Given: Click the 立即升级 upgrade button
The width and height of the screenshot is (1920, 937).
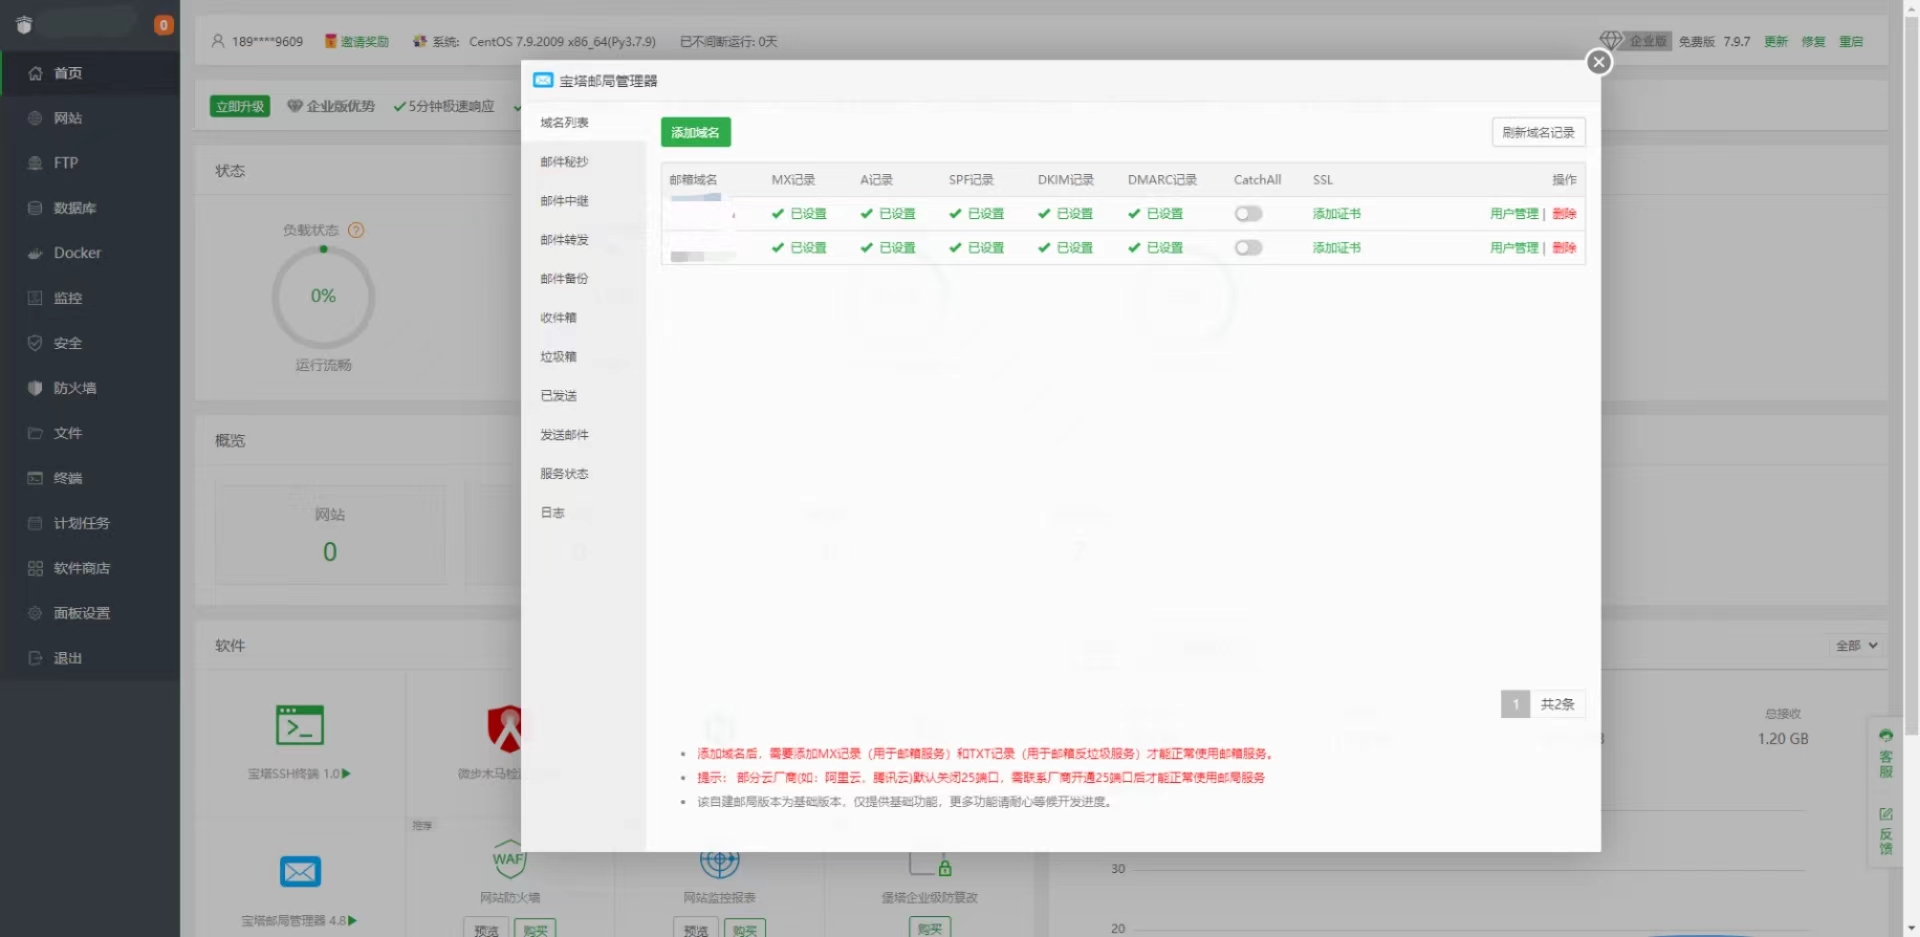Looking at the screenshot, I should coord(240,106).
